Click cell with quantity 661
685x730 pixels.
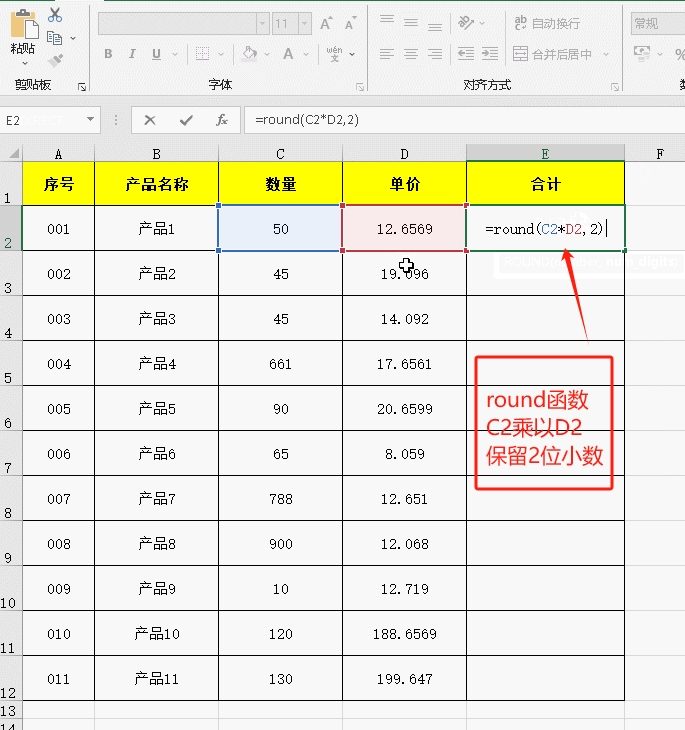coord(280,364)
